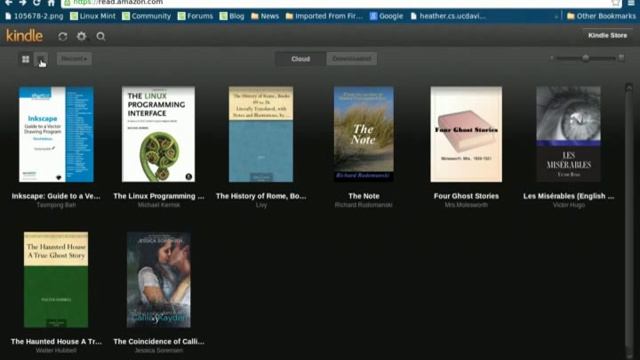Click author name 'Livy'
Screen dimensions: 640x360
pos(261,205)
